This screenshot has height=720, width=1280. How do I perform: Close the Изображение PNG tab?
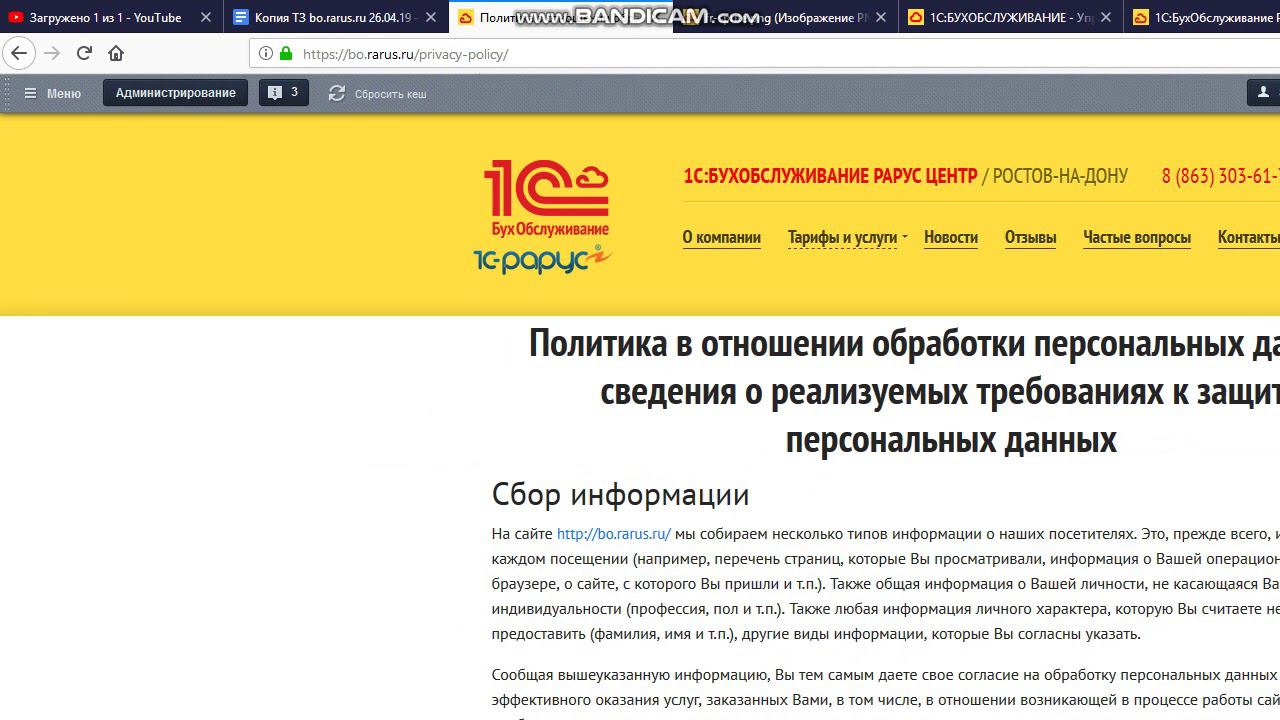coord(881,17)
